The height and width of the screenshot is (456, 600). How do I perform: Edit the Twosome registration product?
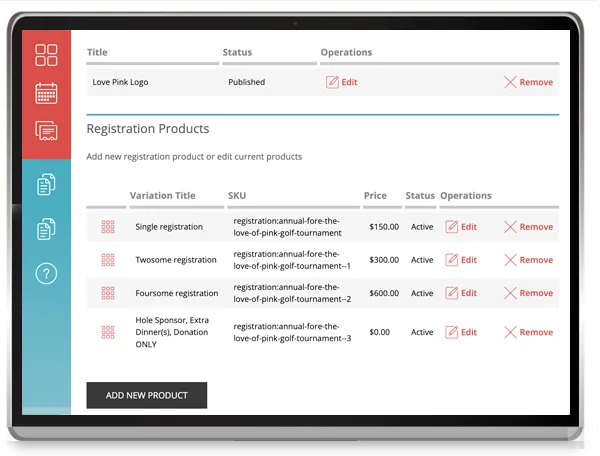pos(461,260)
